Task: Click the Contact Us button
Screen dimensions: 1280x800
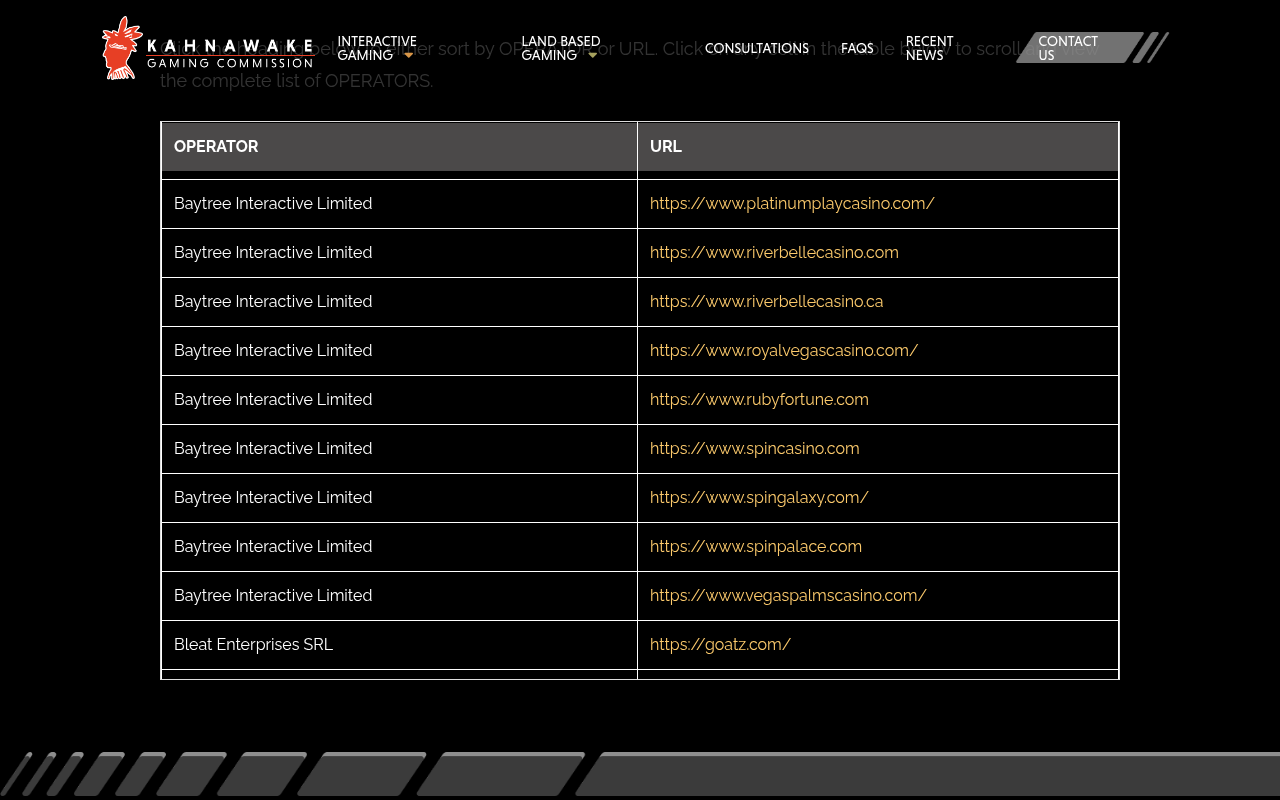Action: pyautogui.click(x=1079, y=48)
